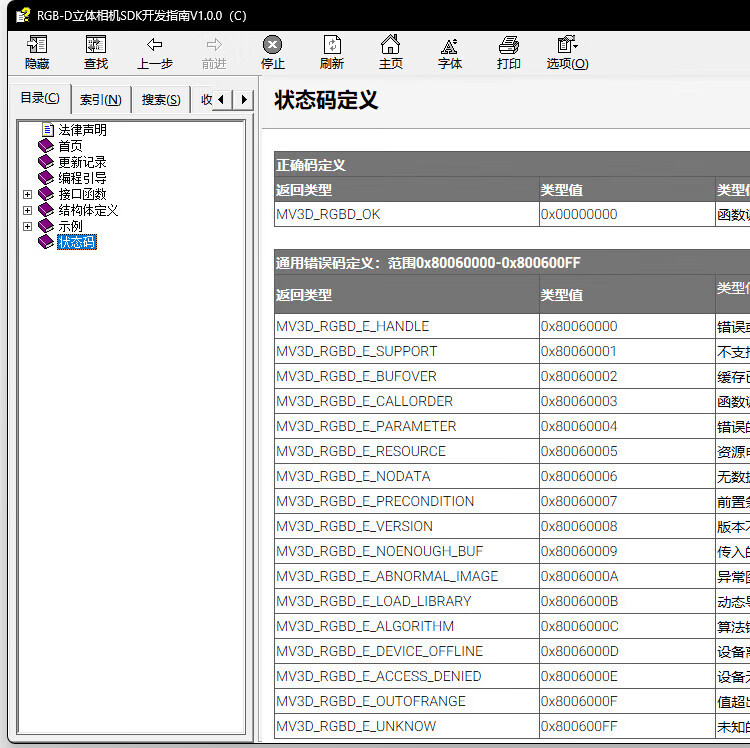Open 法律声明 in the contents tree
Image resolution: width=750 pixels, height=748 pixels.
coord(82,130)
